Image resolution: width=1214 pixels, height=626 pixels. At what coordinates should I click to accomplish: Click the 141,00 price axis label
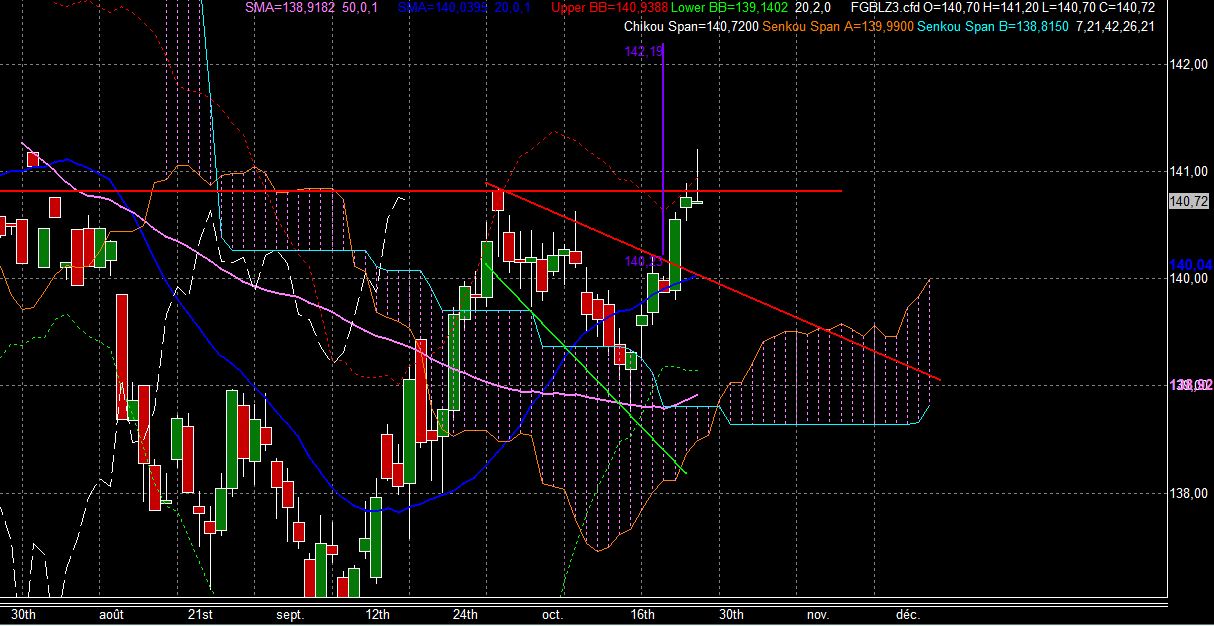tap(1188, 171)
